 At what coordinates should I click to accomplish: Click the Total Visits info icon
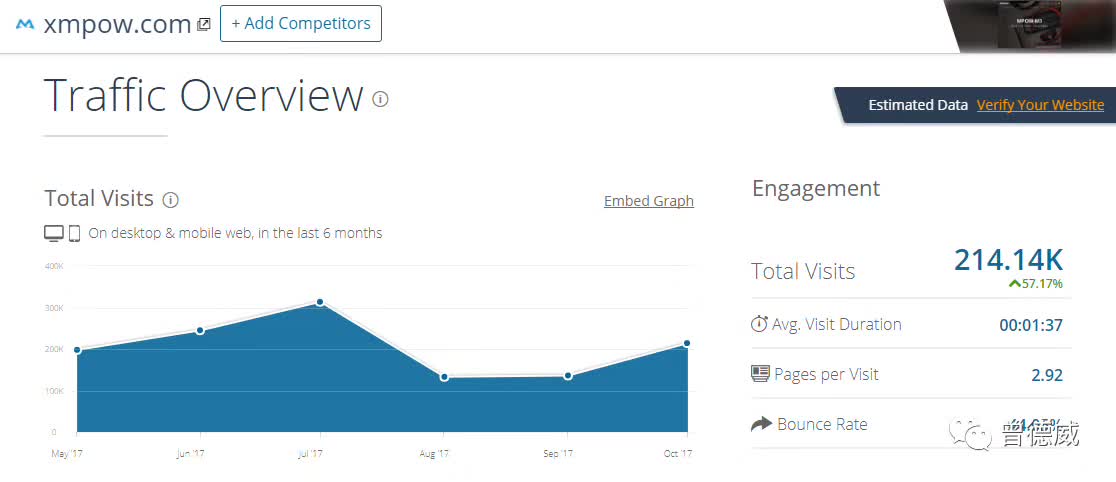(x=171, y=200)
